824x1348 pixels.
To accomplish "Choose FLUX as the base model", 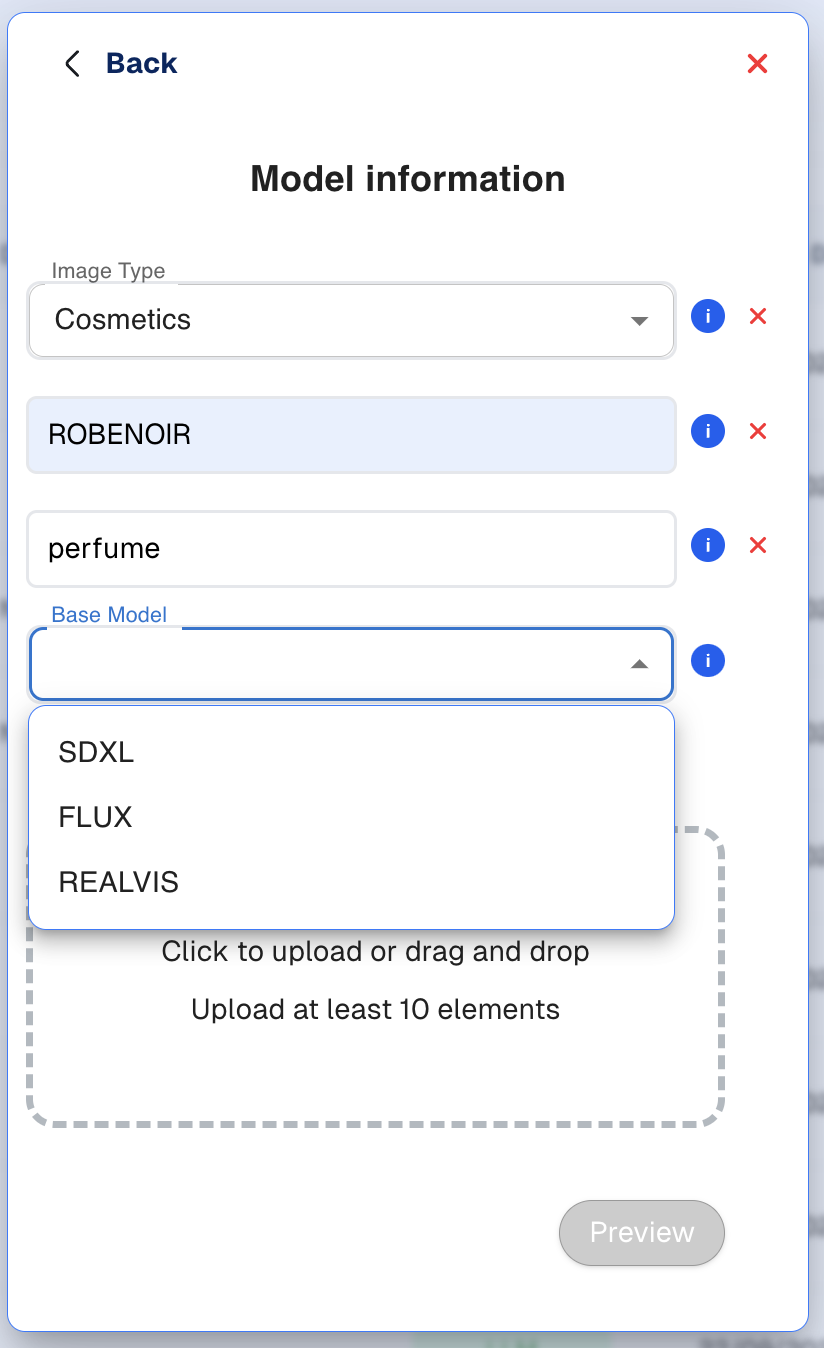I will 352,817.
